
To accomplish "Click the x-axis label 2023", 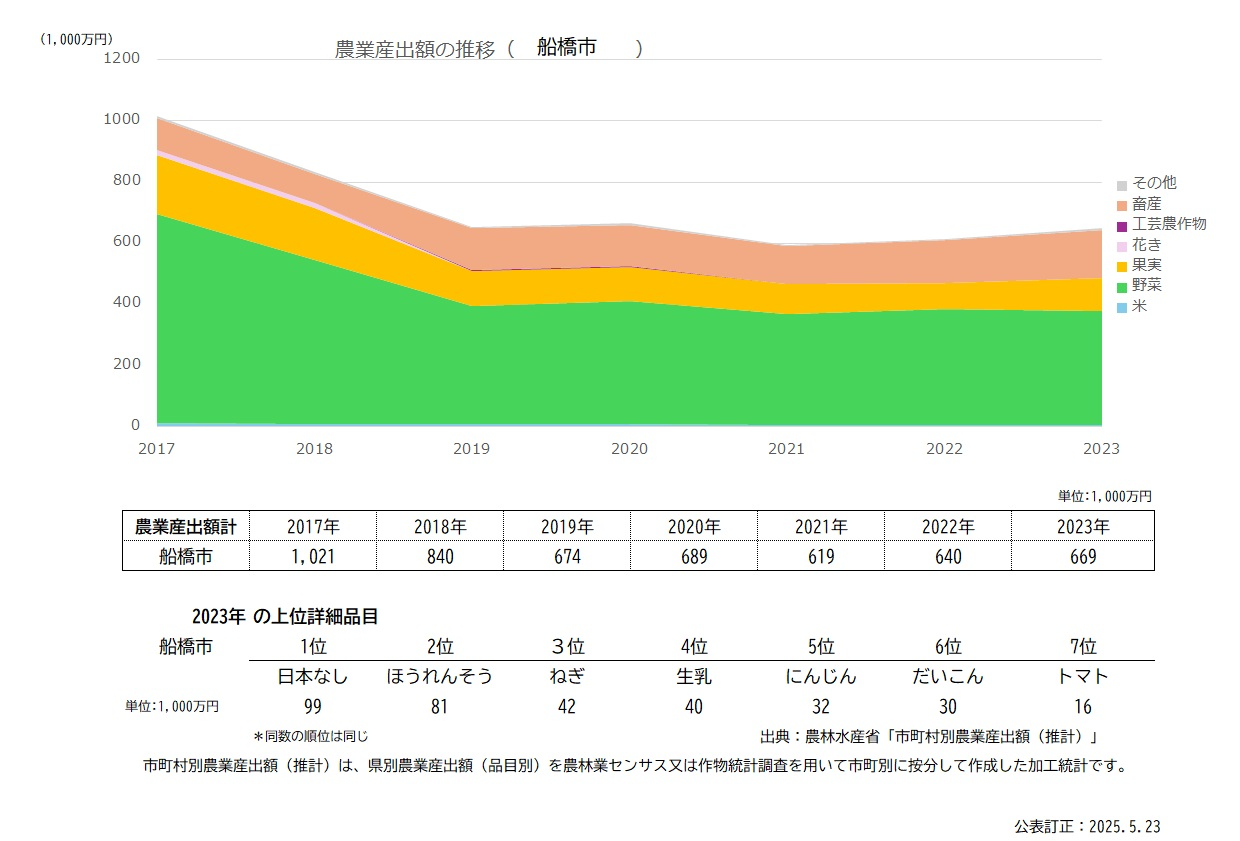I will click(x=1101, y=449).
